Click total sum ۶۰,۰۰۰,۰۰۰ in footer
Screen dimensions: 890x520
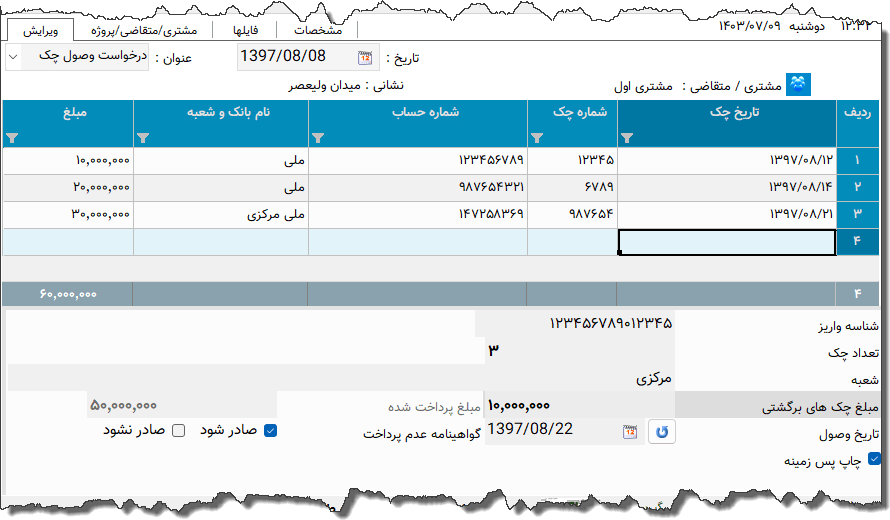68,294
